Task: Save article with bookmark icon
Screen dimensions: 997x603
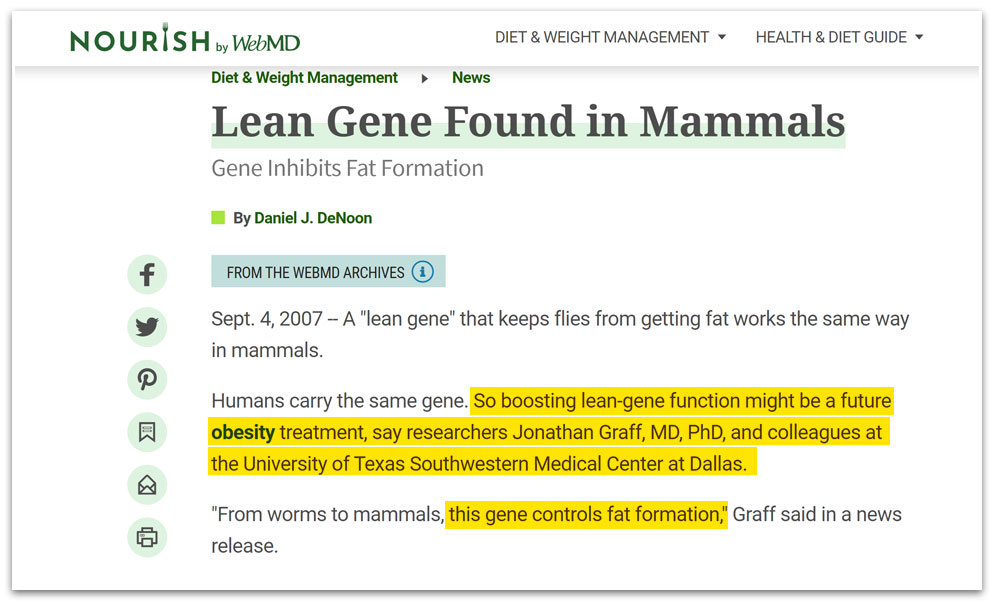Action: (147, 432)
